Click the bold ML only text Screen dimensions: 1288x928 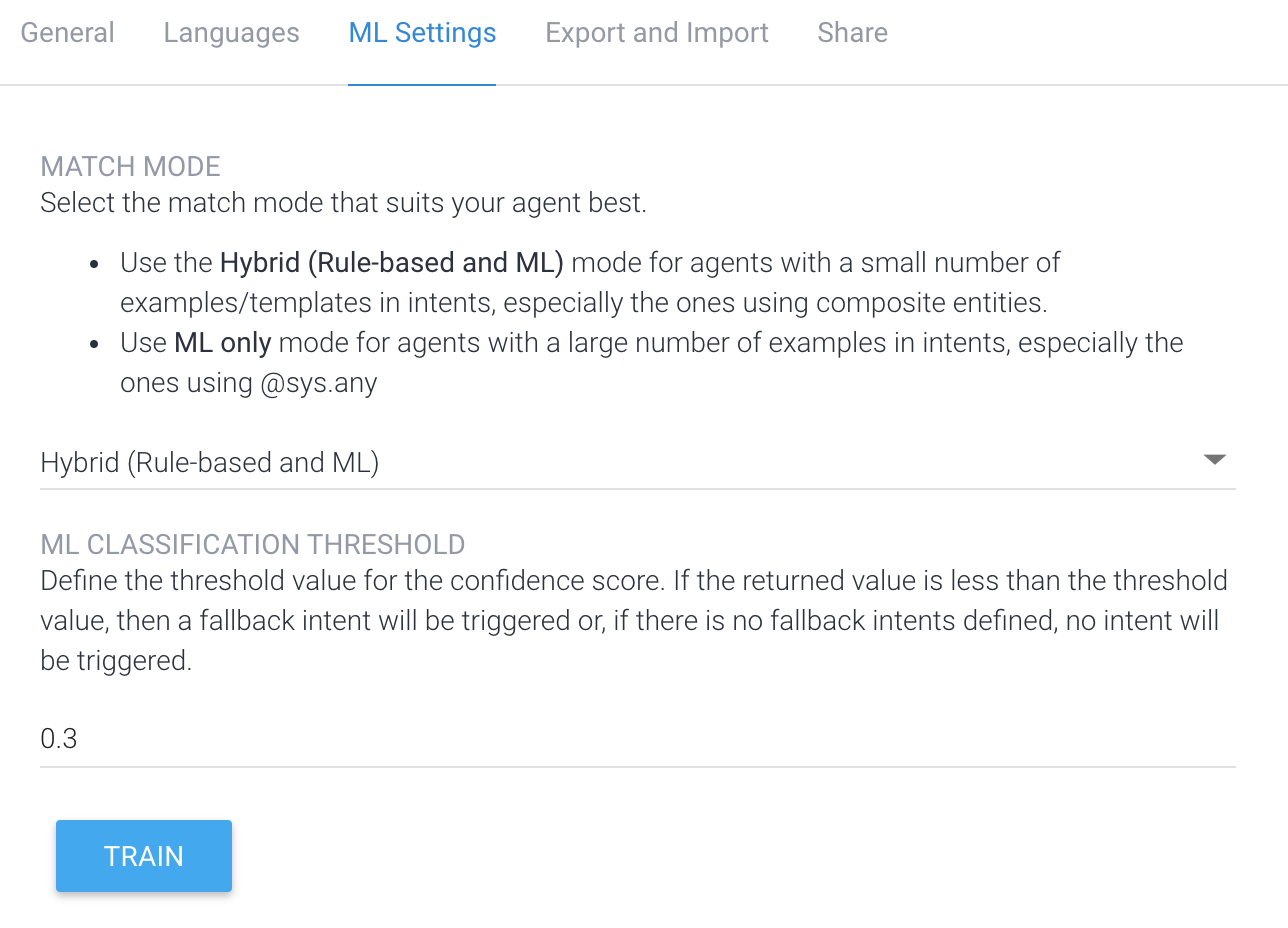pos(223,343)
